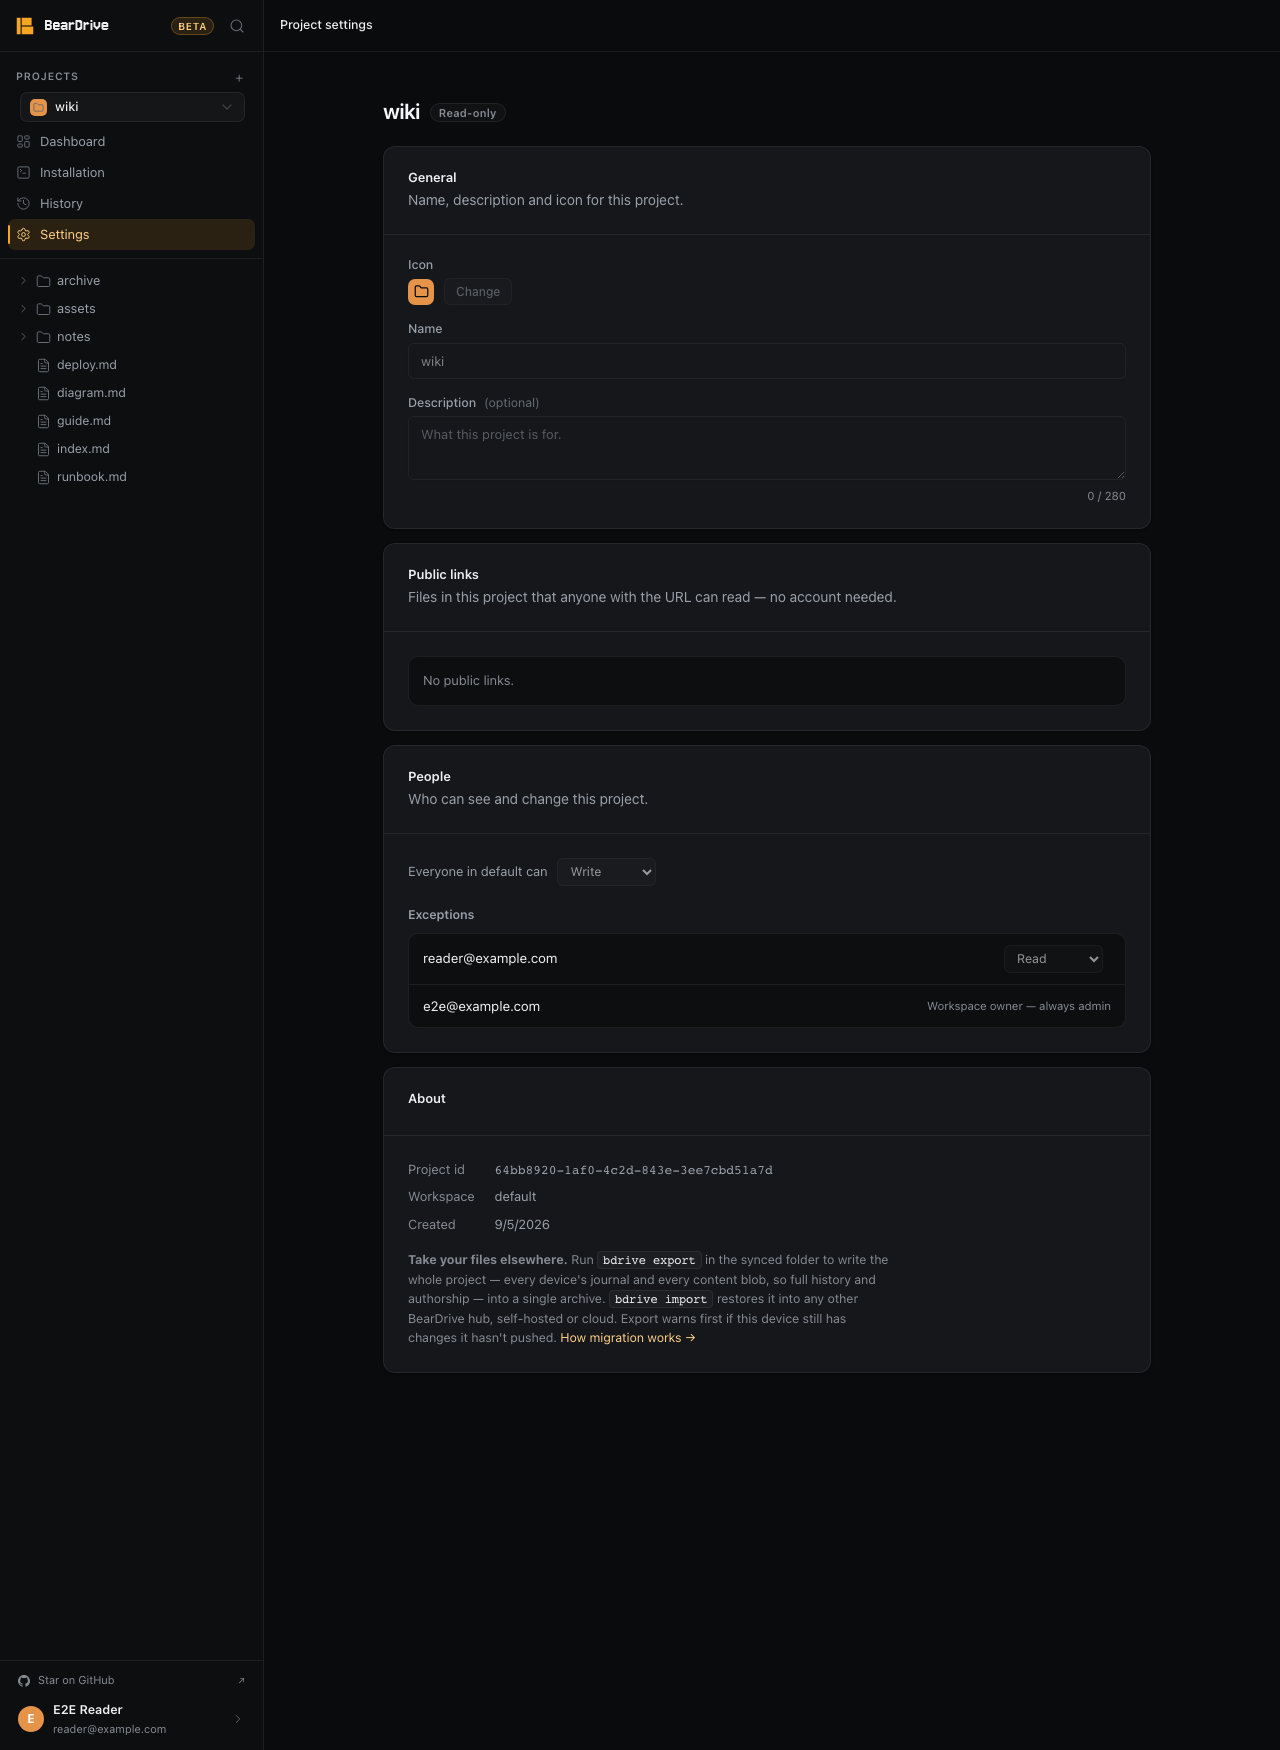Viewport: 1280px width, 1750px height.
Task: Follow the 'How migration works' link
Action: (628, 1338)
